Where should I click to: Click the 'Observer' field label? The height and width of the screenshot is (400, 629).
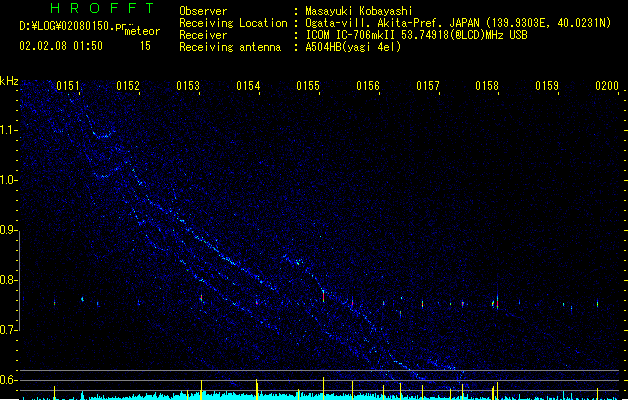click(x=203, y=11)
